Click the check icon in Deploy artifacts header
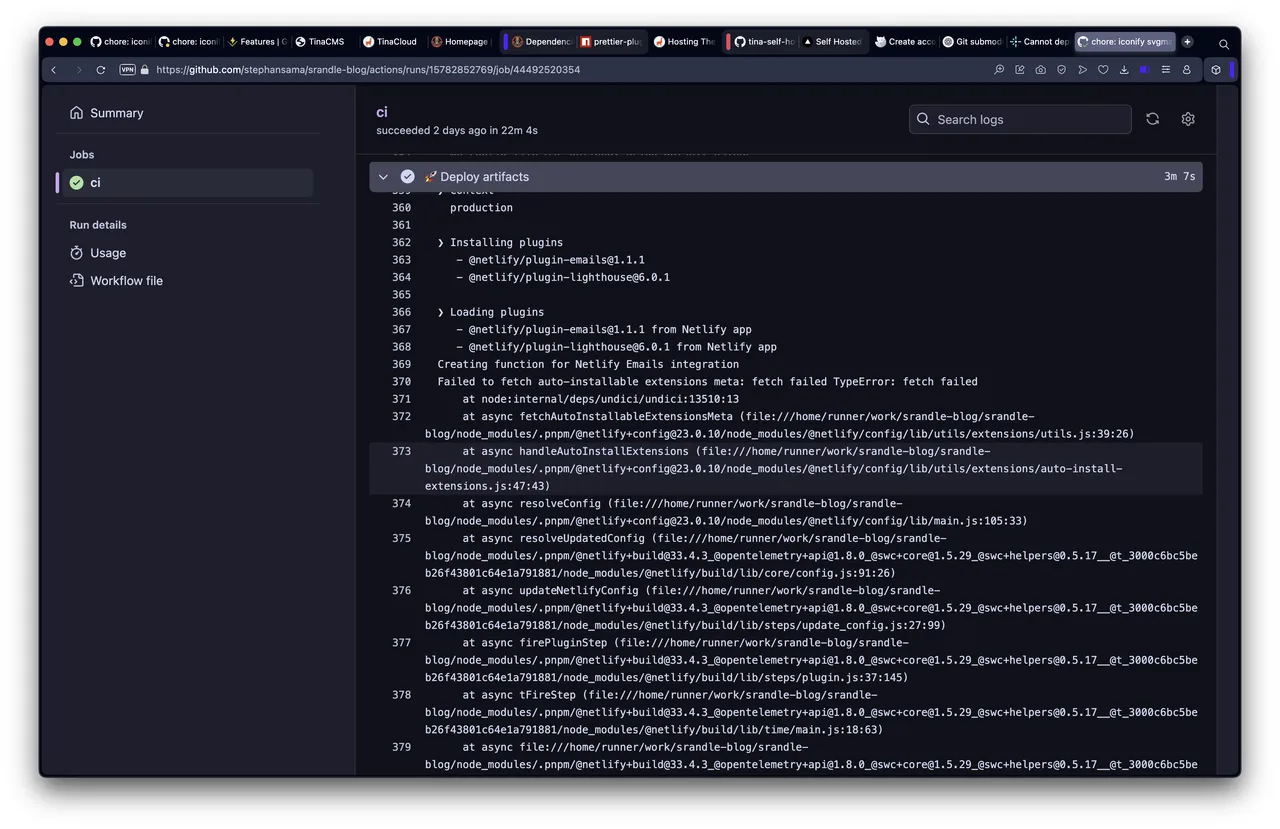 [x=408, y=177]
